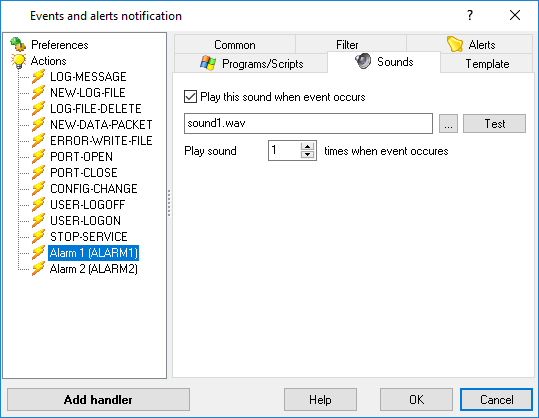Click the Add handler button
The height and width of the screenshot is (418, 539).
click(x=98, y=399)
